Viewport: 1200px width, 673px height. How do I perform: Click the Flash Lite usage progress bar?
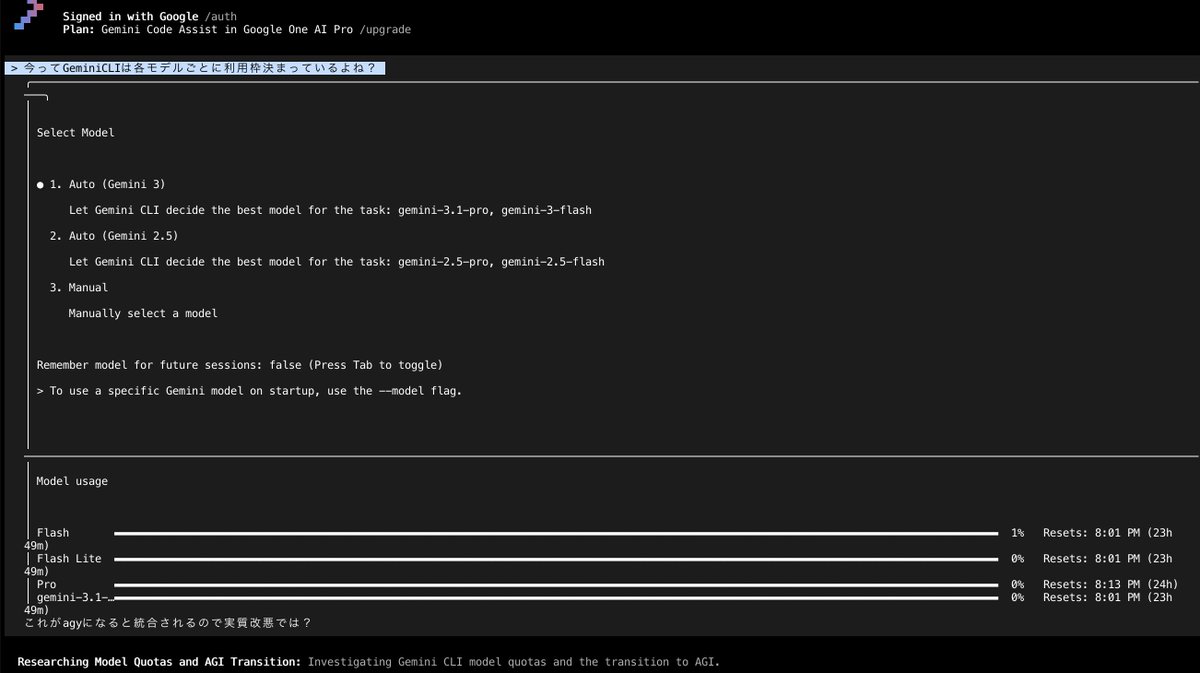pyautogui.click(x=556, y=559)
